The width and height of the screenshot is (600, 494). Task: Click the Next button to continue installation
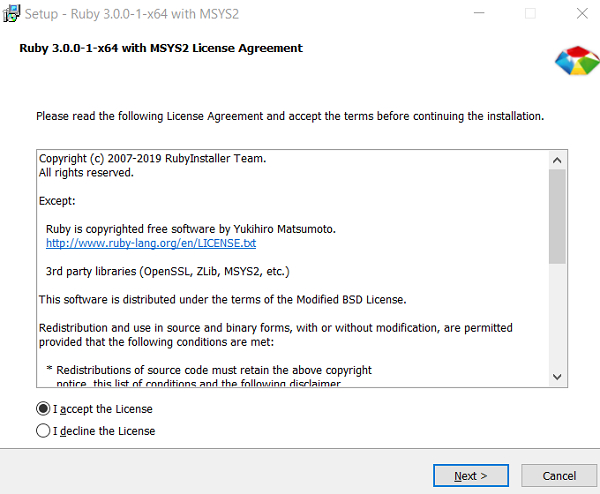click(x=471, y=476)
